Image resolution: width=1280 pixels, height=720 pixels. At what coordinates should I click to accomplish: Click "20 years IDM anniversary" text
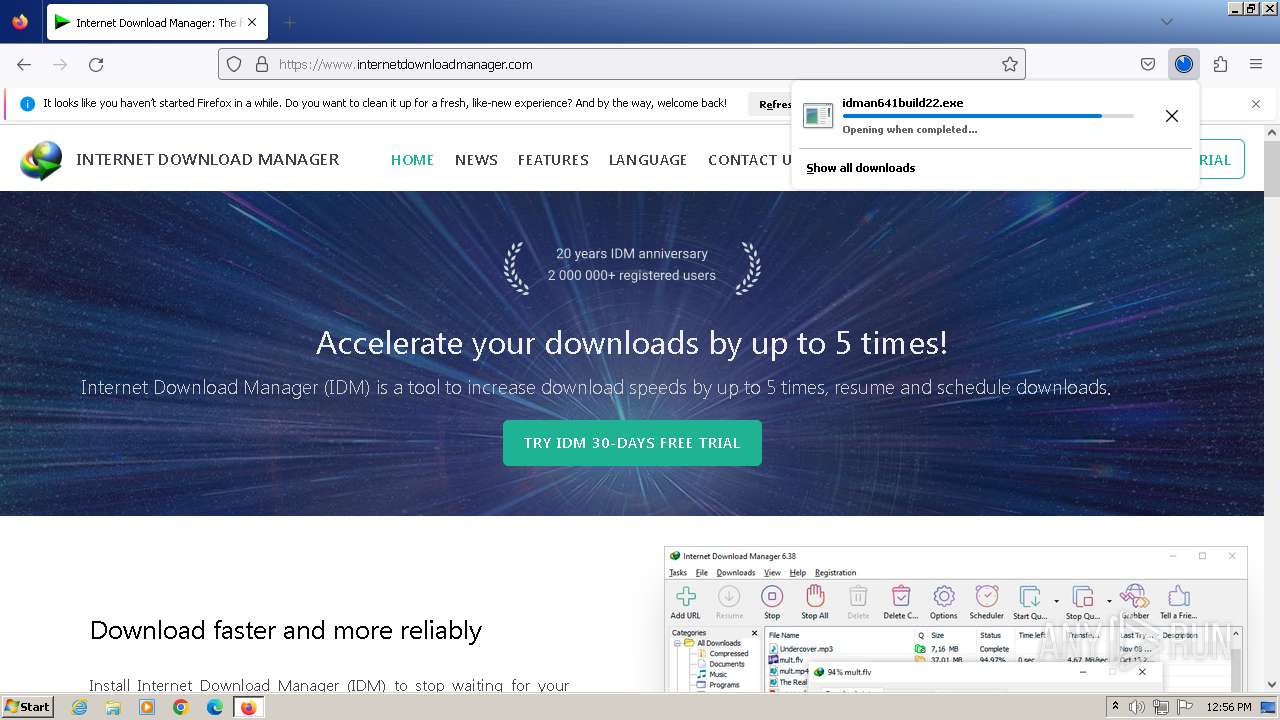pyautogui.click(x=632, y=254)
